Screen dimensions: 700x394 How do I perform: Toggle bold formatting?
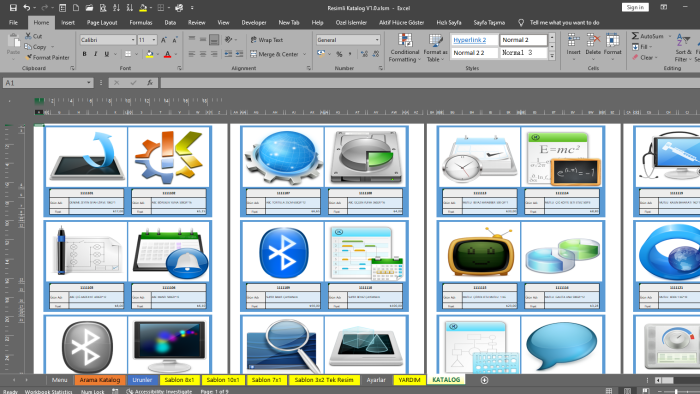pos(84,54)
